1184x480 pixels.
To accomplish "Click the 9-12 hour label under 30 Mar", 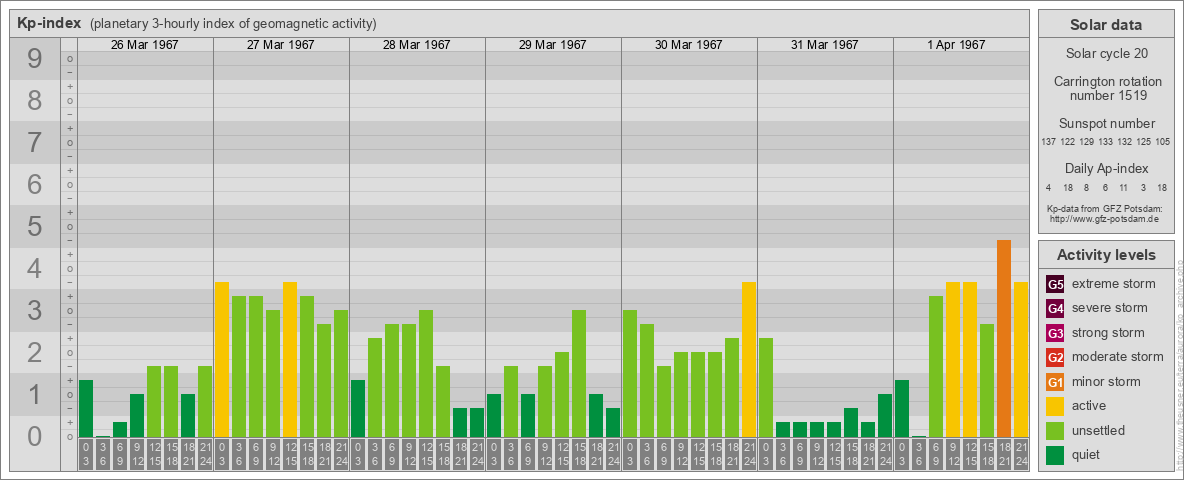I will pyautogui.click(x=680, y=455).
